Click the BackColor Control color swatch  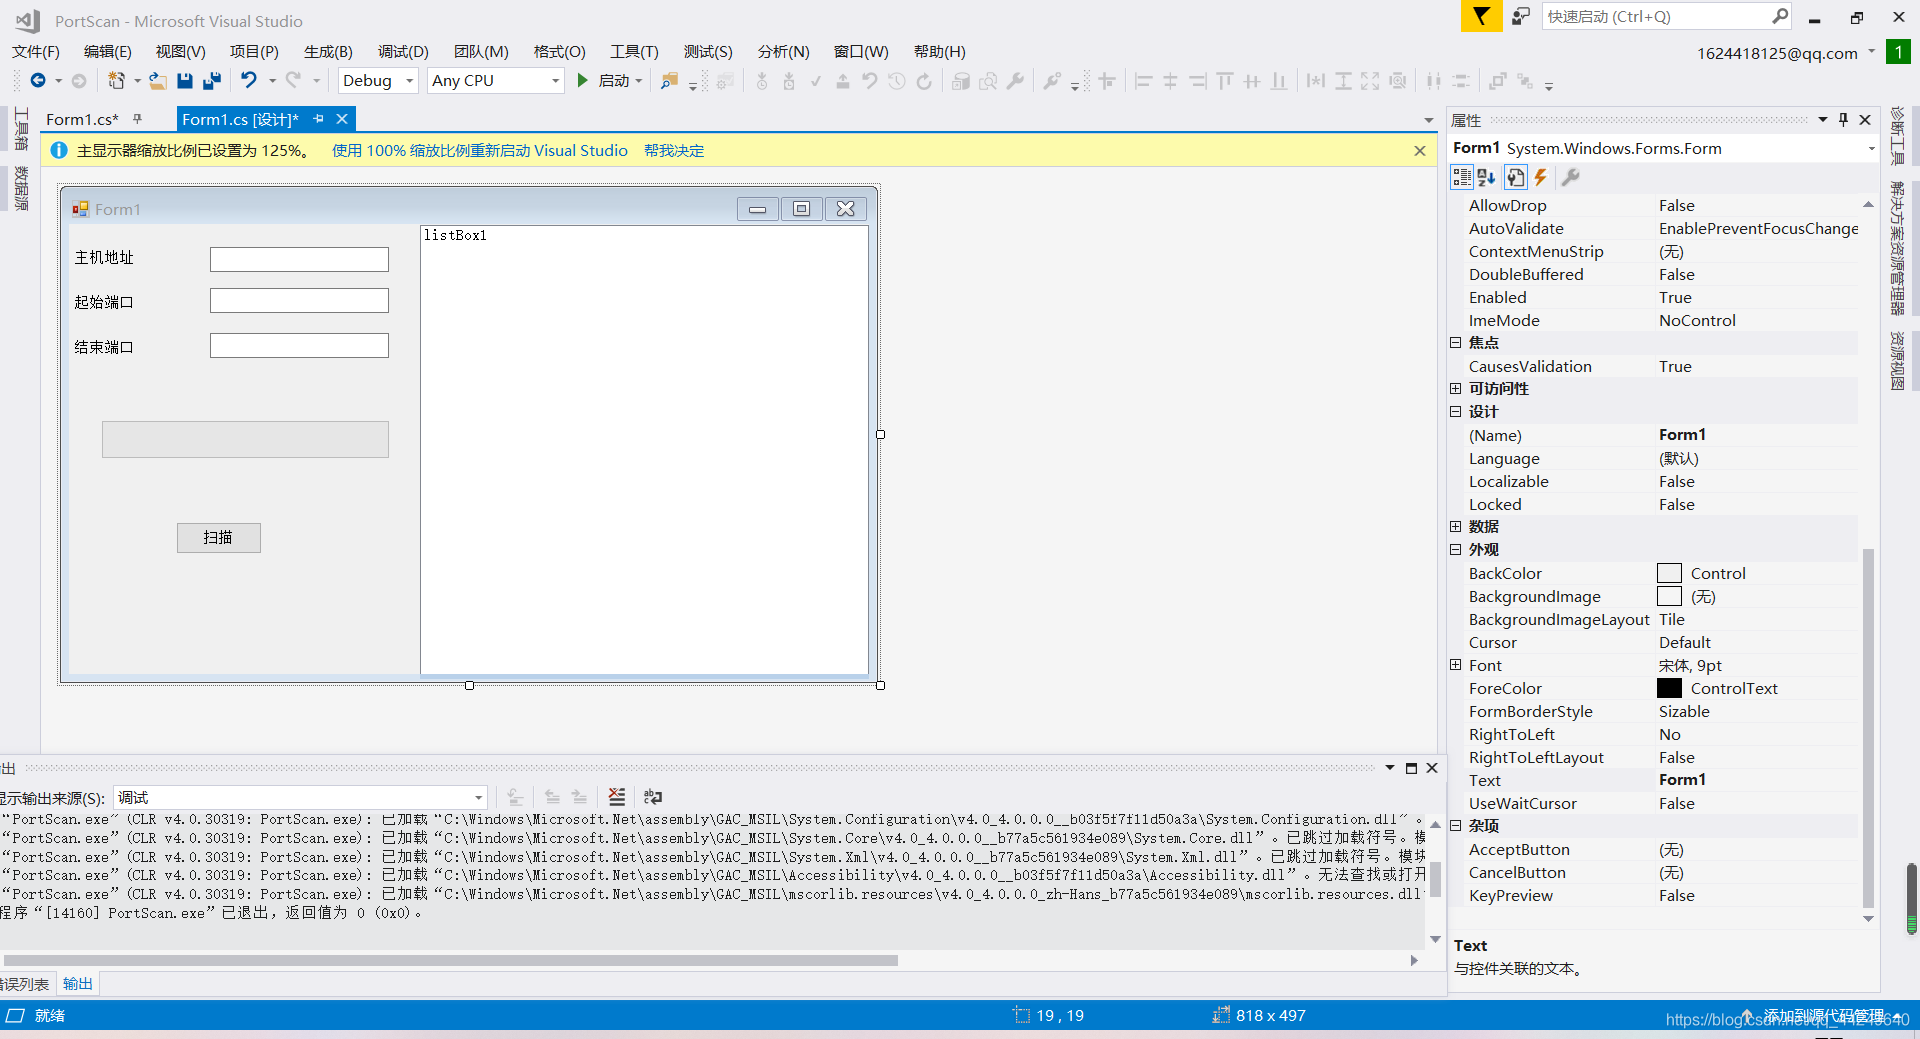tap(1669, 573)
